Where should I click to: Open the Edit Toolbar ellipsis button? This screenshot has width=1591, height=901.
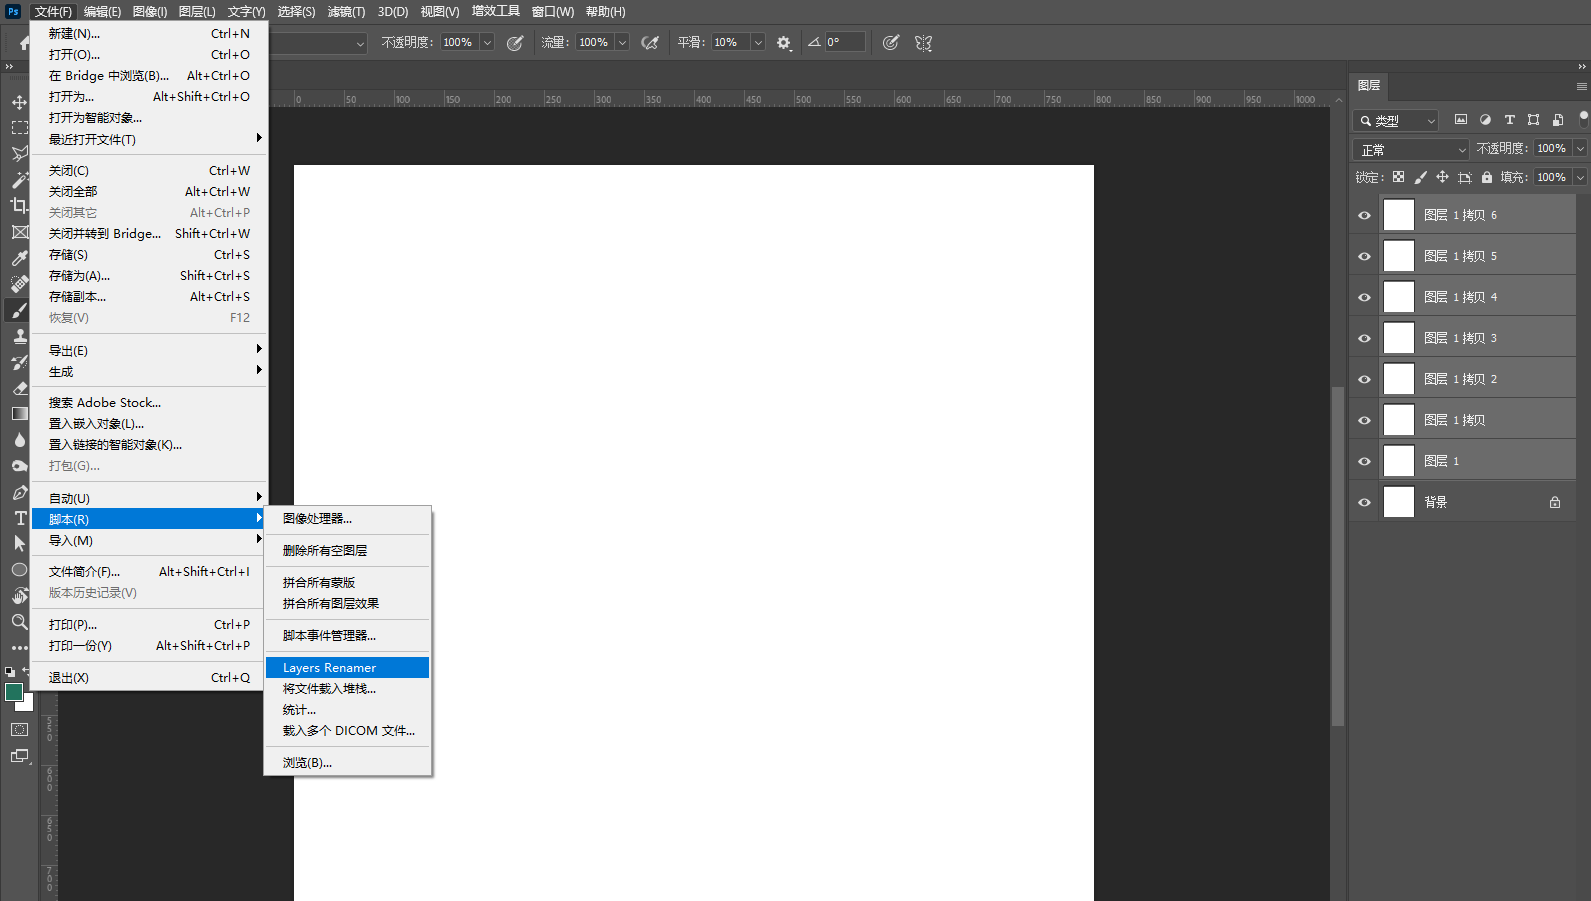tap(19, 648)
